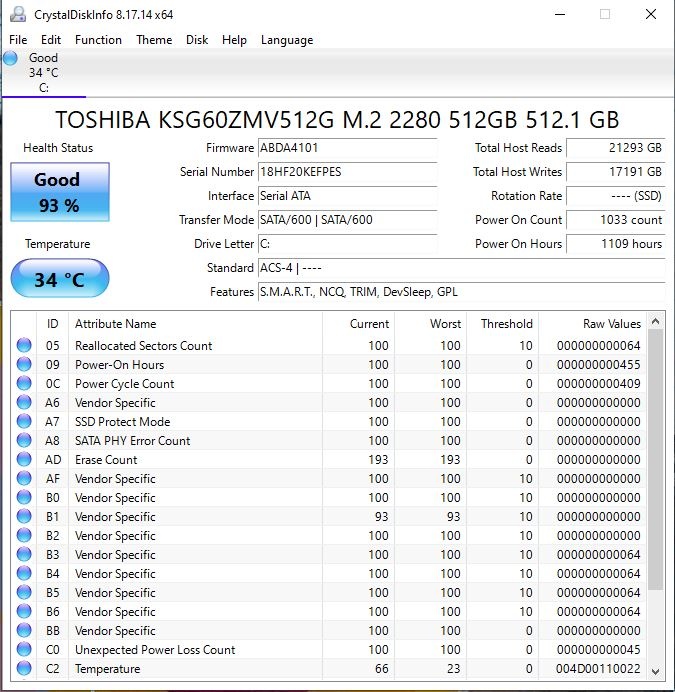Click status orb for B0 Vendor Specific
This screenshot has width=675, height=692.
(24, 497)
